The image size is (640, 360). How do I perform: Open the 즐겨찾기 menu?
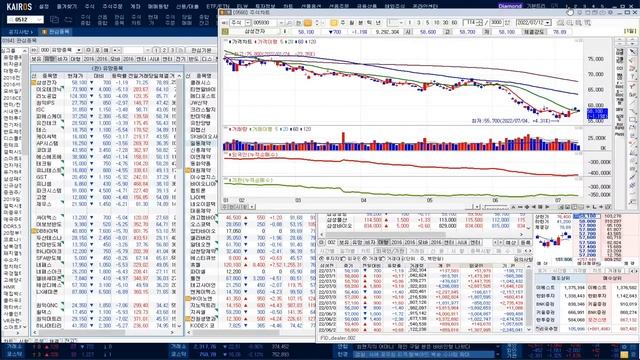pos(67,7)
